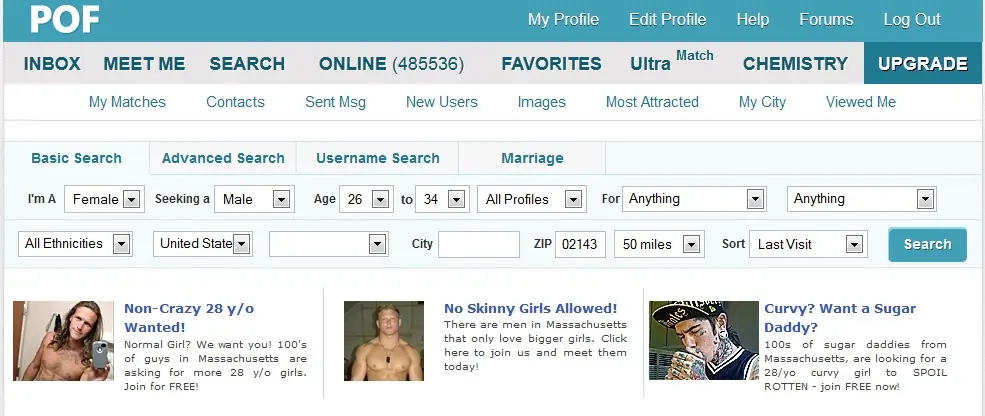Viewport: 985px width, 416px height.
Task: Open Images submenu link
Action: pos(541,102)
